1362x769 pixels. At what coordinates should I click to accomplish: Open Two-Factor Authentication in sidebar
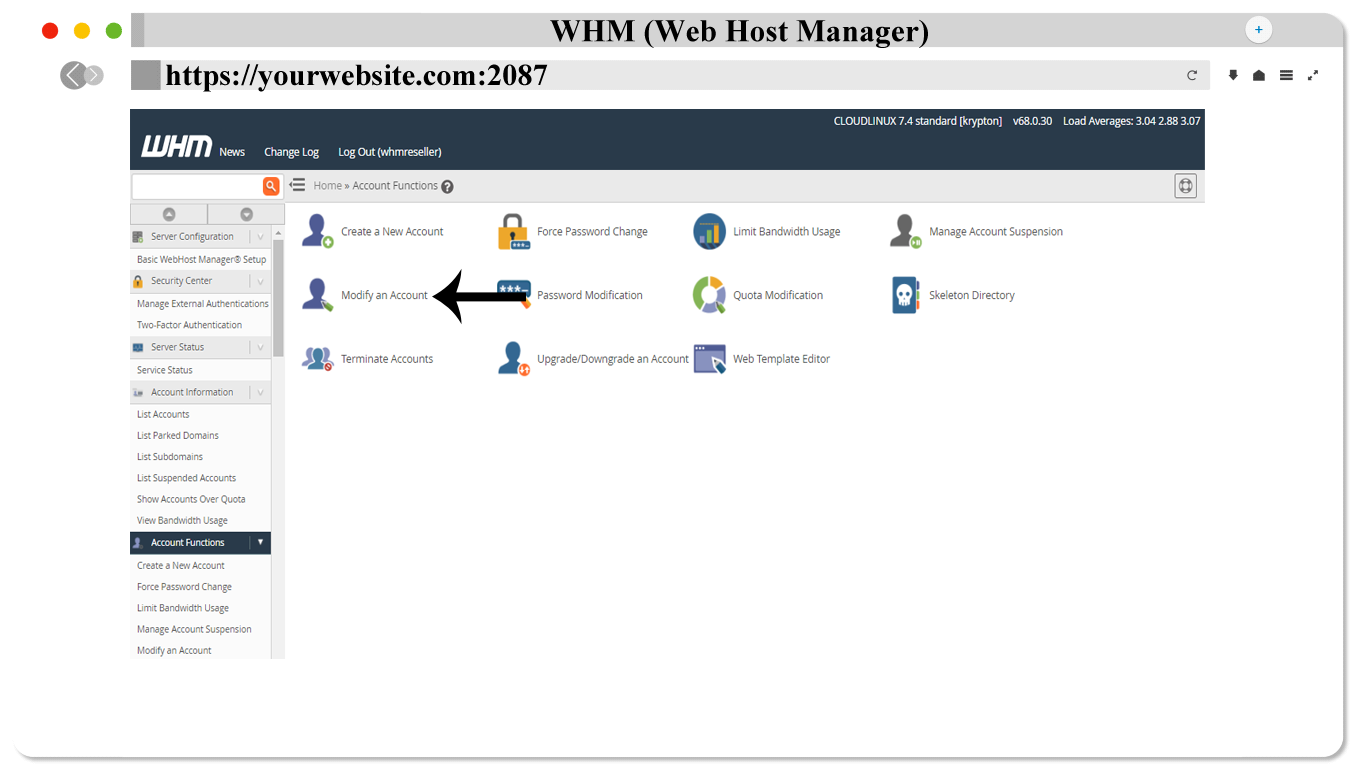coord(189,325)
